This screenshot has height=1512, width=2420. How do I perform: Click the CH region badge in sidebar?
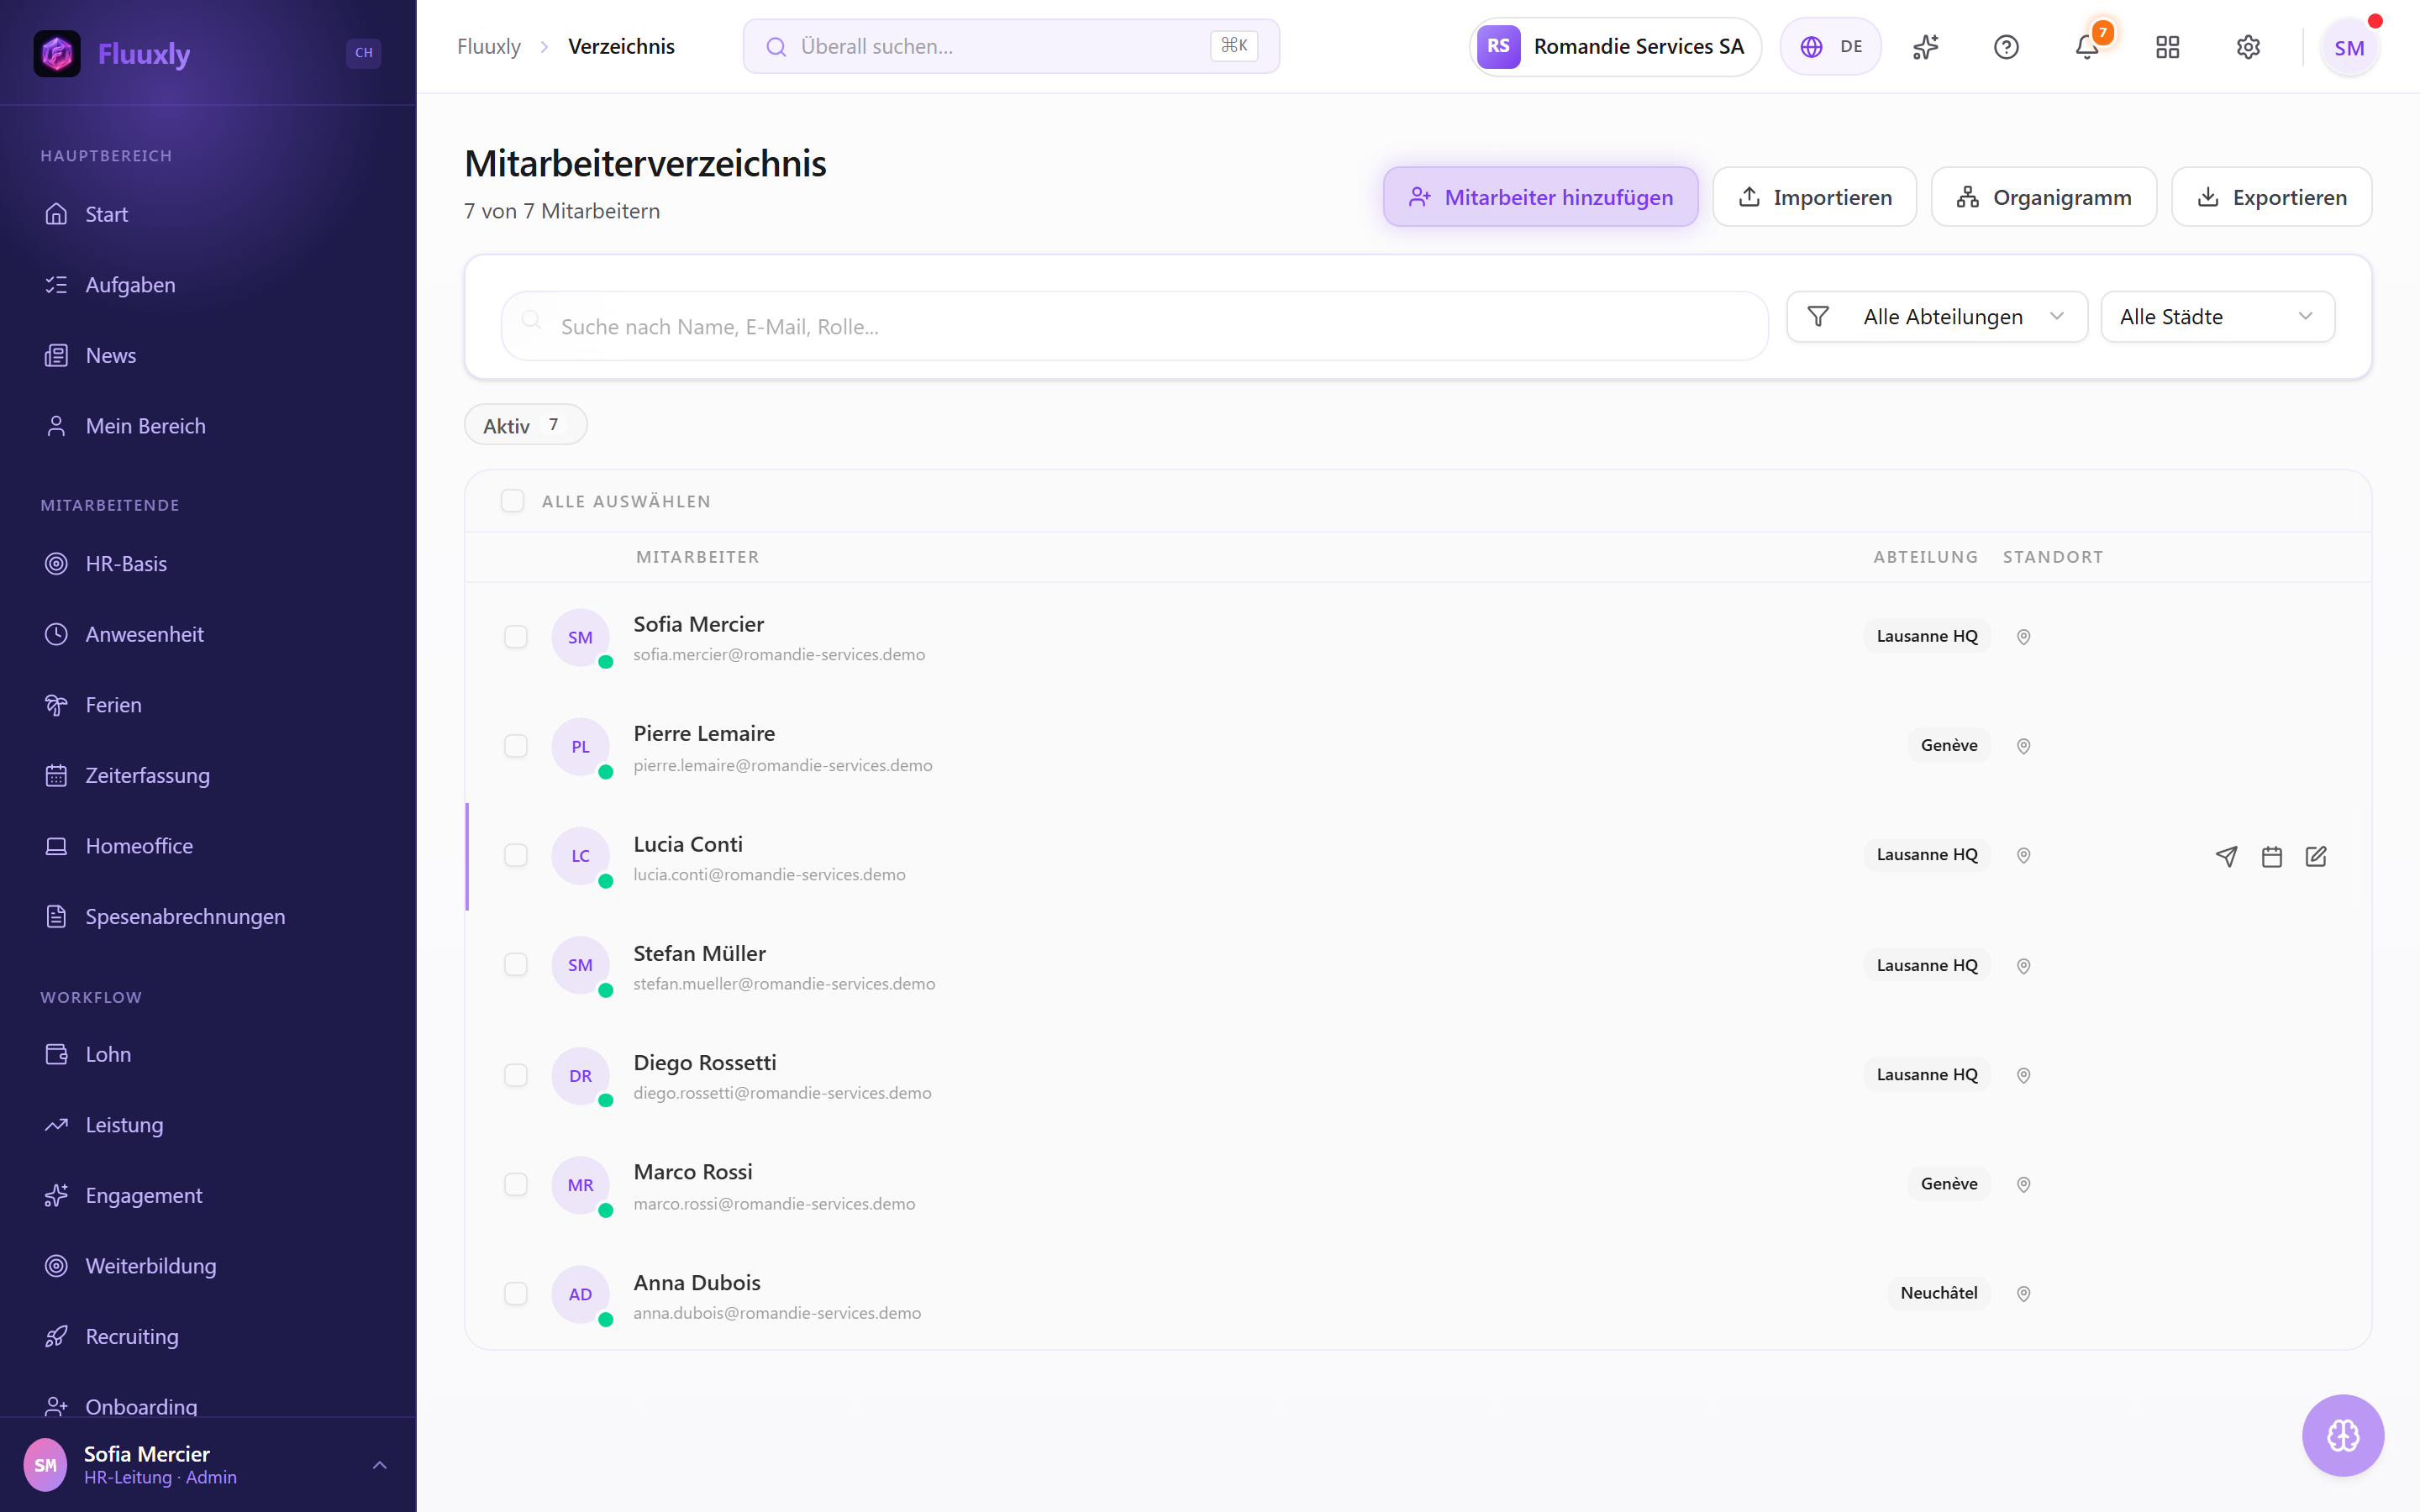pyautogui.click(x=364, y=53)
